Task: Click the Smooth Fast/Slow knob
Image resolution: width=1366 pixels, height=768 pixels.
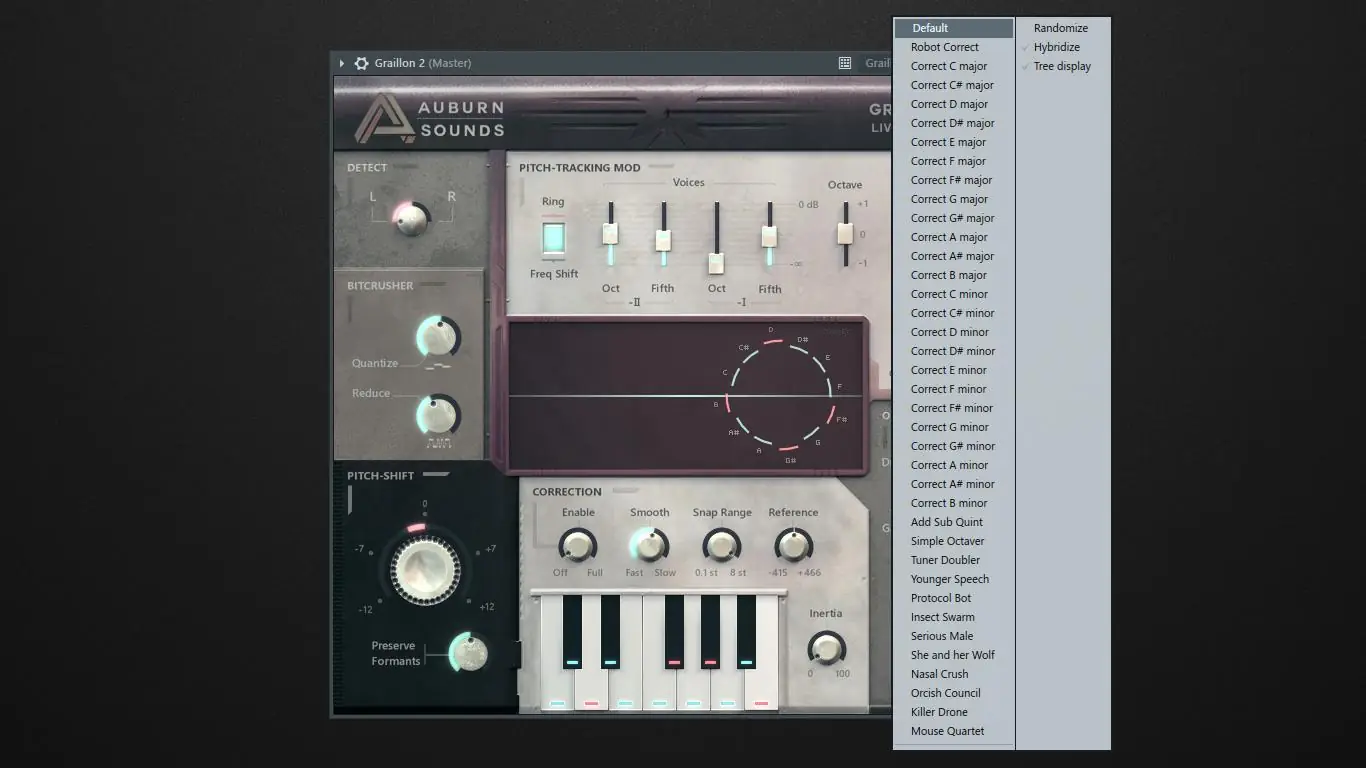Action: (649, 546)
